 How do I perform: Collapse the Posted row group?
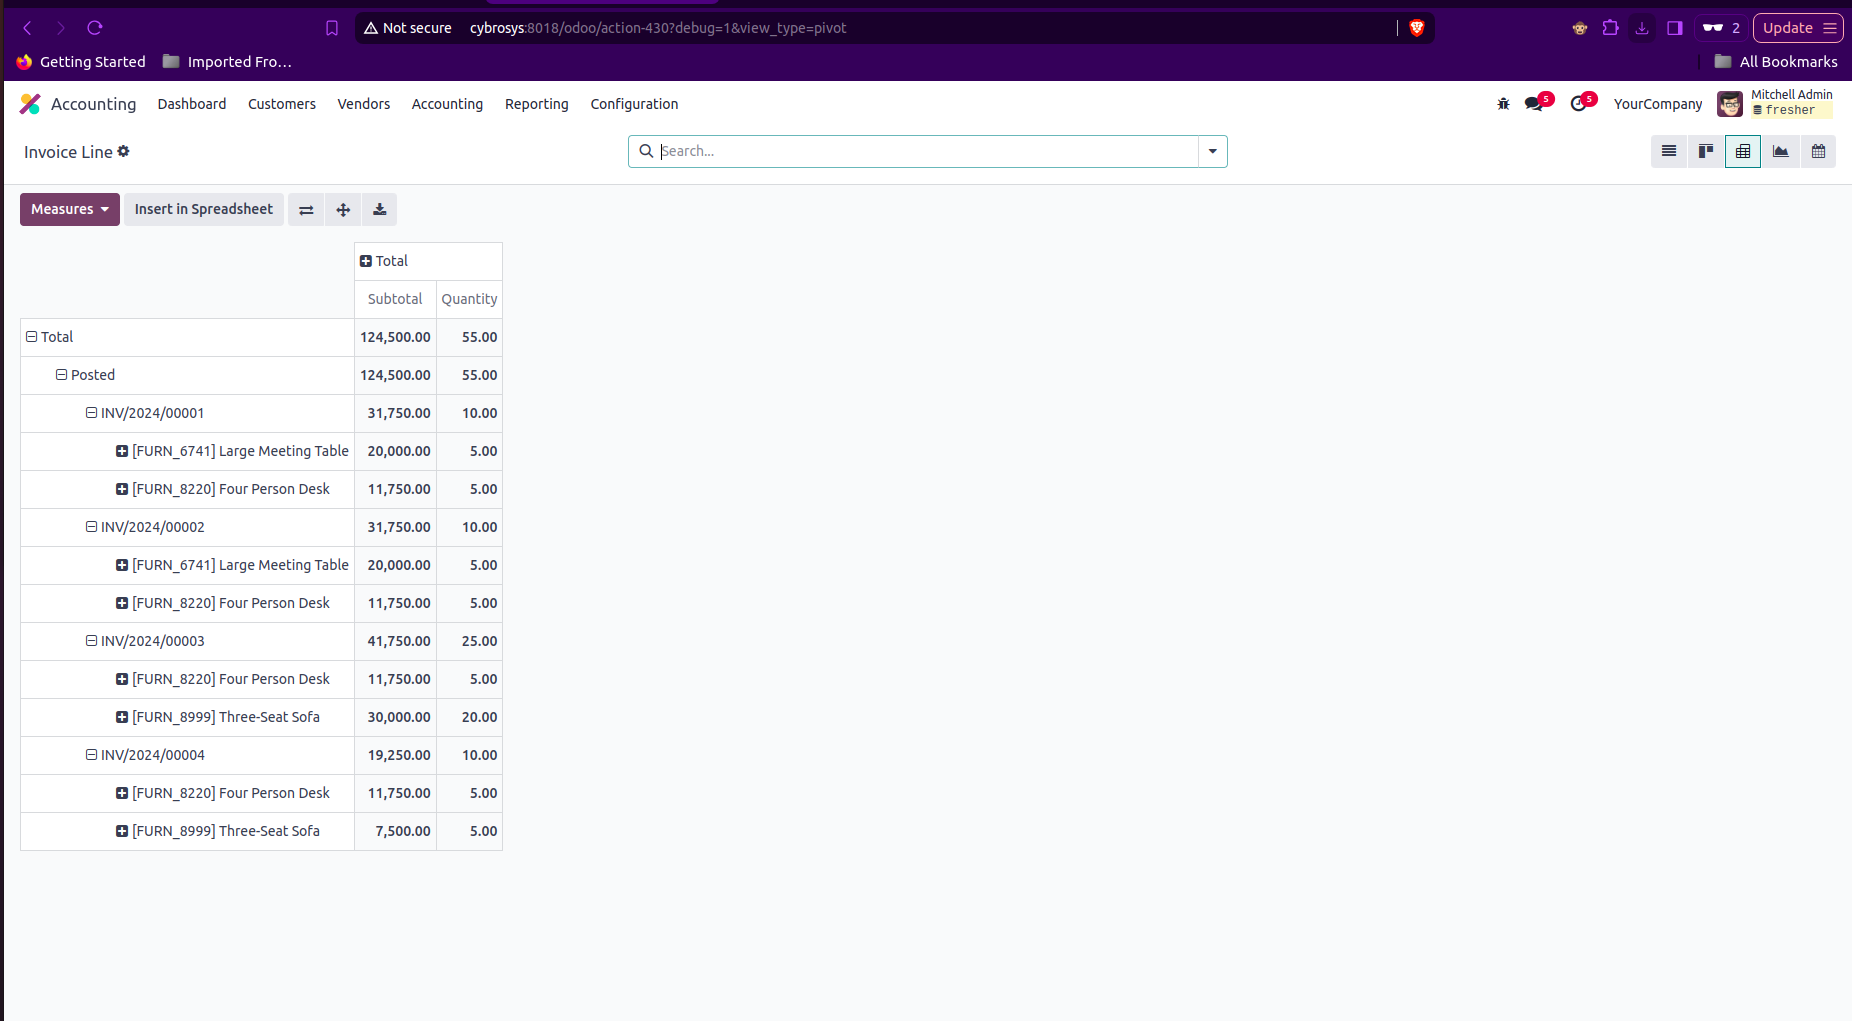86,375
